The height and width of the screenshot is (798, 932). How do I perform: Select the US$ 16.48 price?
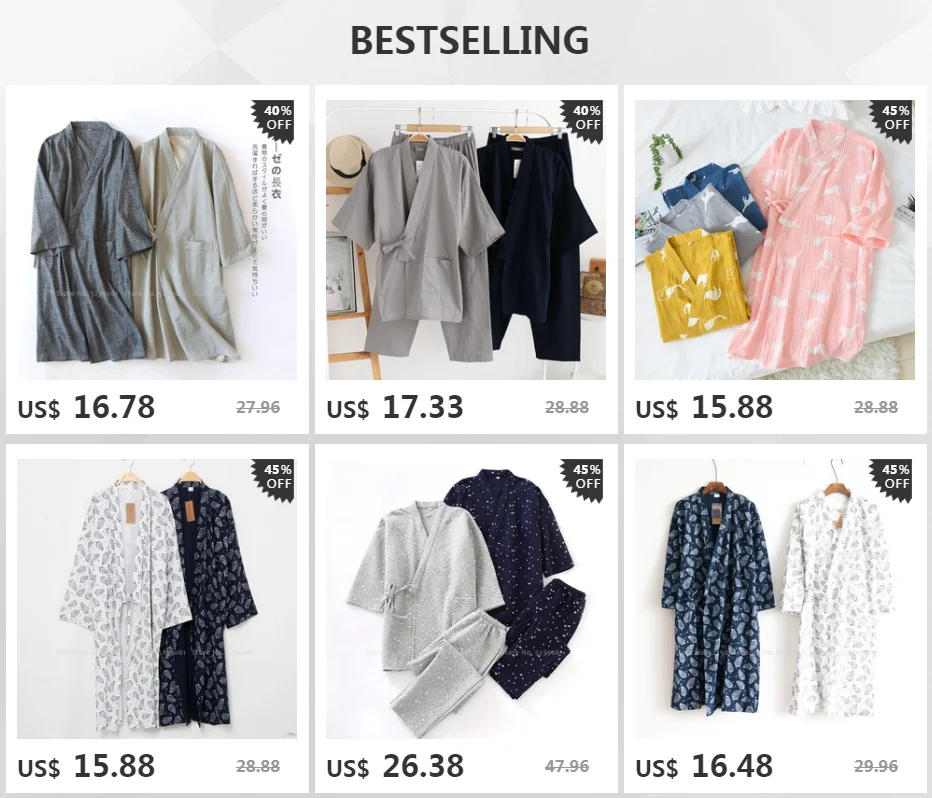(x=704, y=767)
